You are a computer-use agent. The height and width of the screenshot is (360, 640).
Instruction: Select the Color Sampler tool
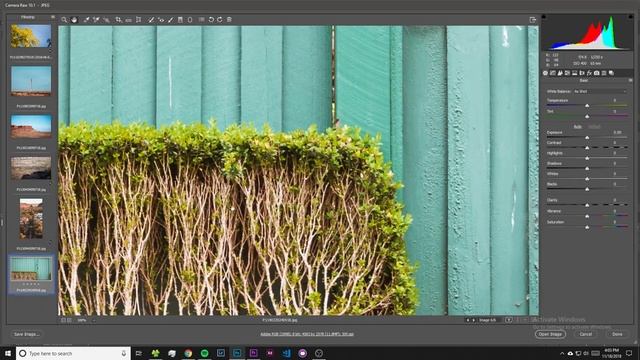[x=96, y=20]
